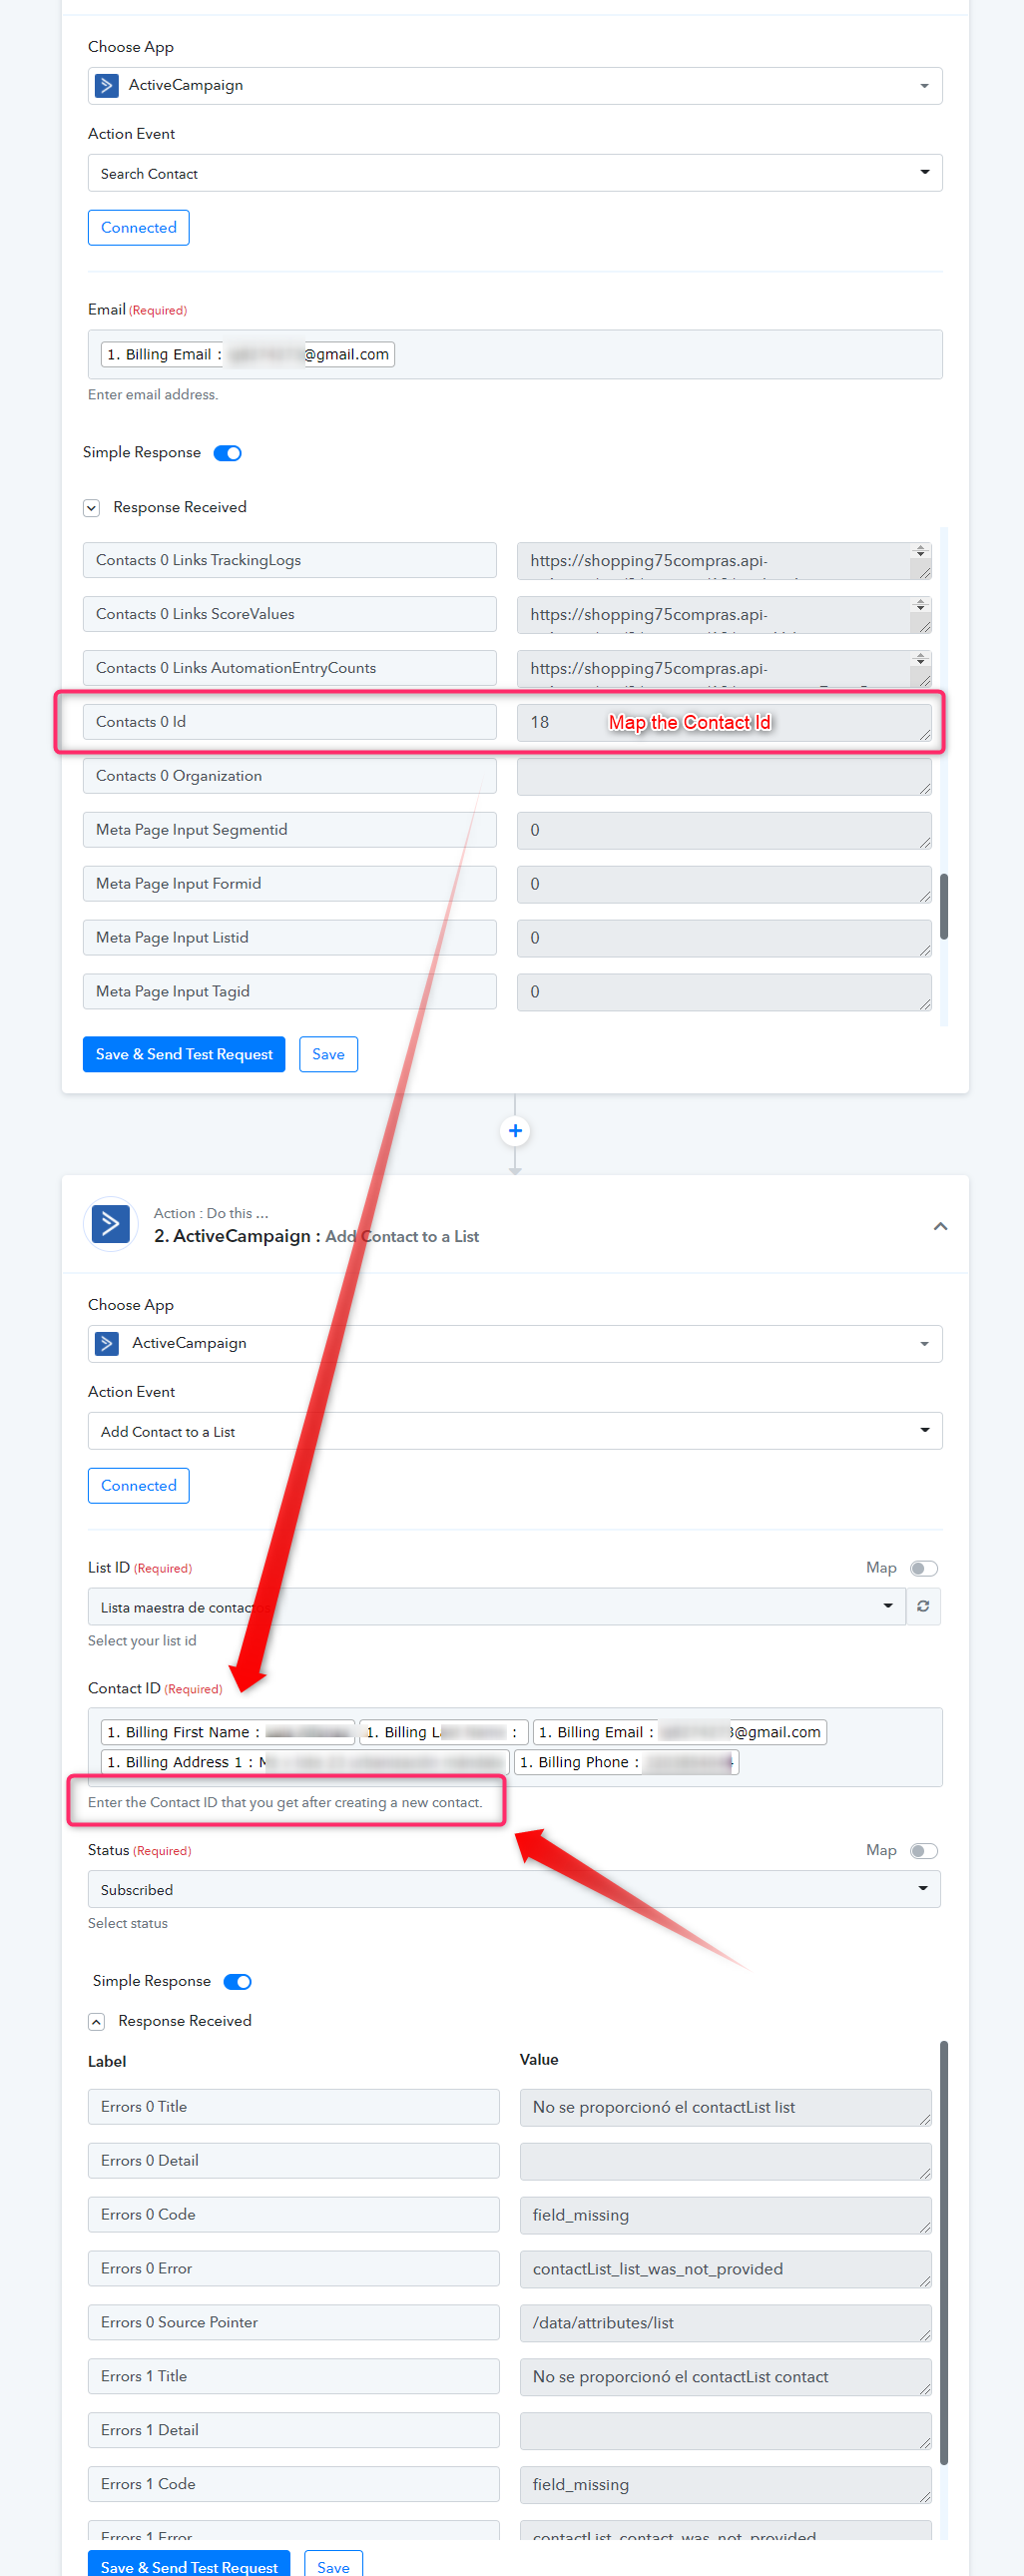This screenshot has height=2576, width=1024.
Task: Collapse first Response Received section
Action: click(91, 508)
